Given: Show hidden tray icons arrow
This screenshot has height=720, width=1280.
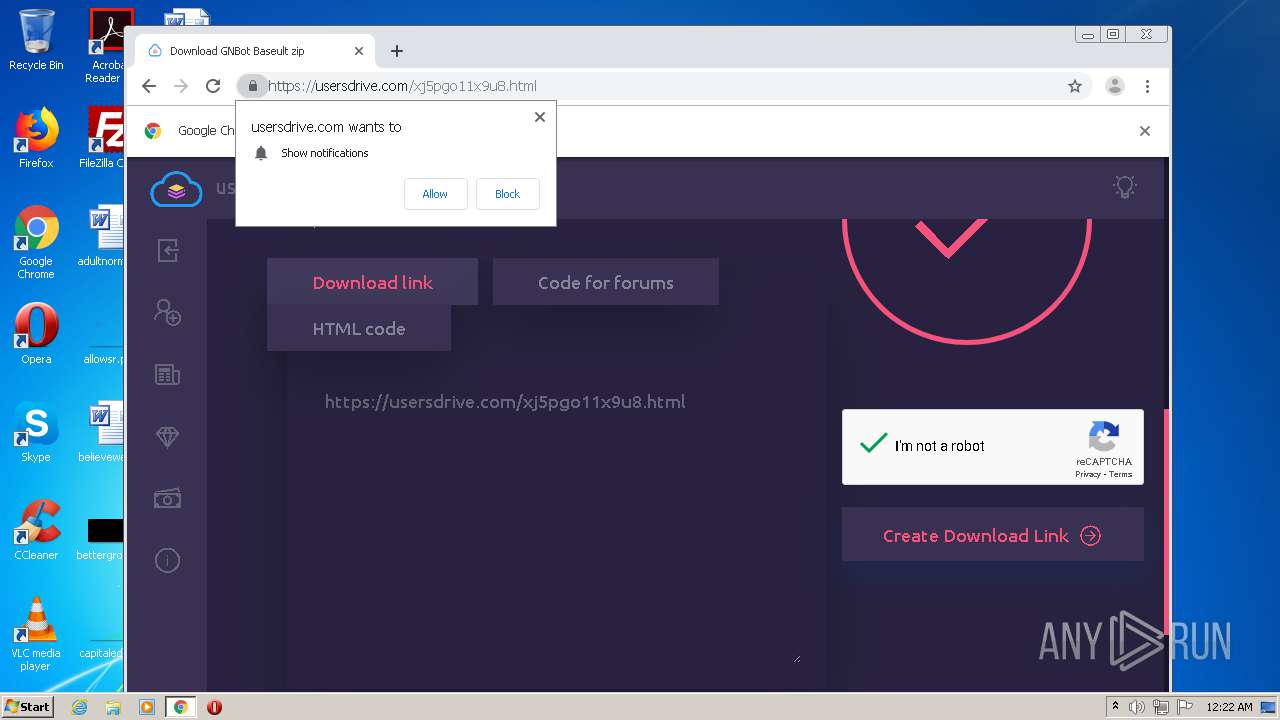Looking at the screenshot, I should (1115, 706).
